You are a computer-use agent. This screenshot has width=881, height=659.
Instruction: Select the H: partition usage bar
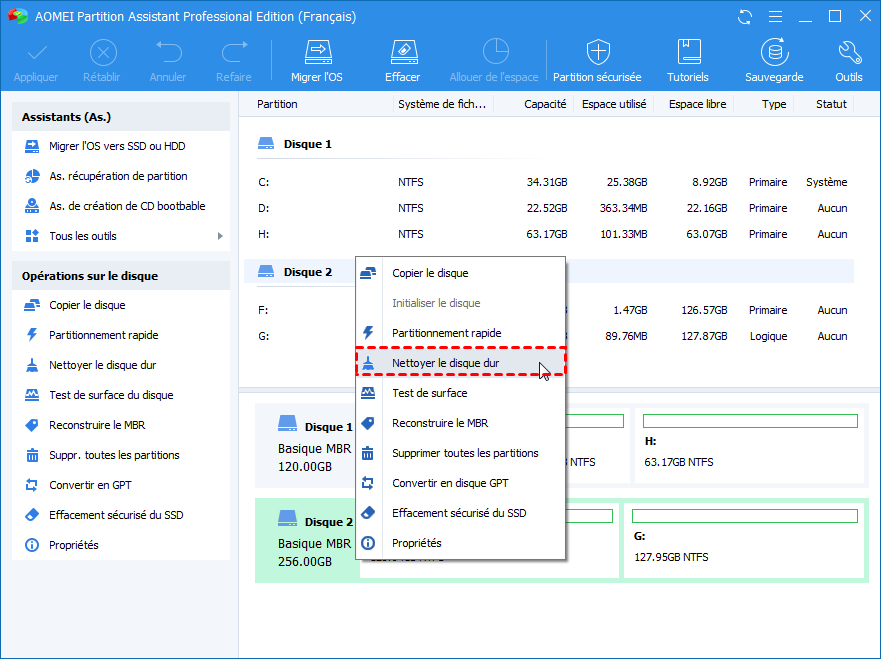[750, 421]
